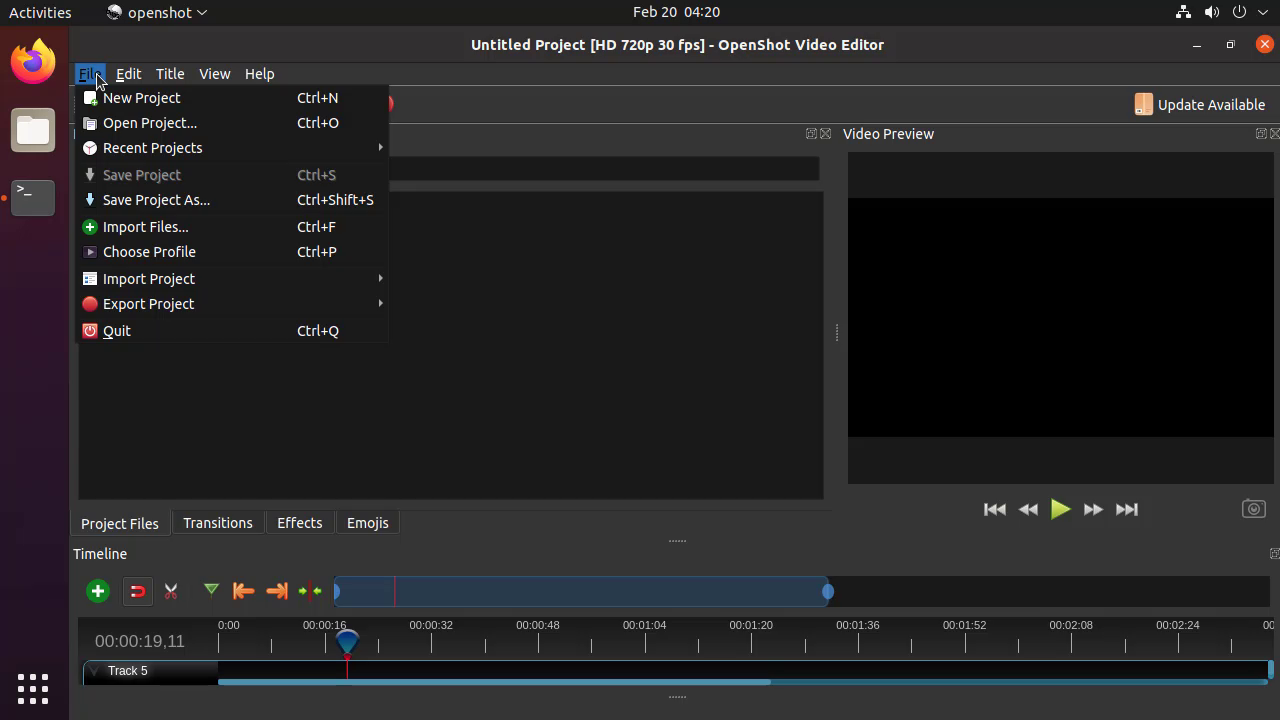Open the system volume indicator
Image resolution: width=1280 pixels, height=720 pixels.
coord(1211,12)
